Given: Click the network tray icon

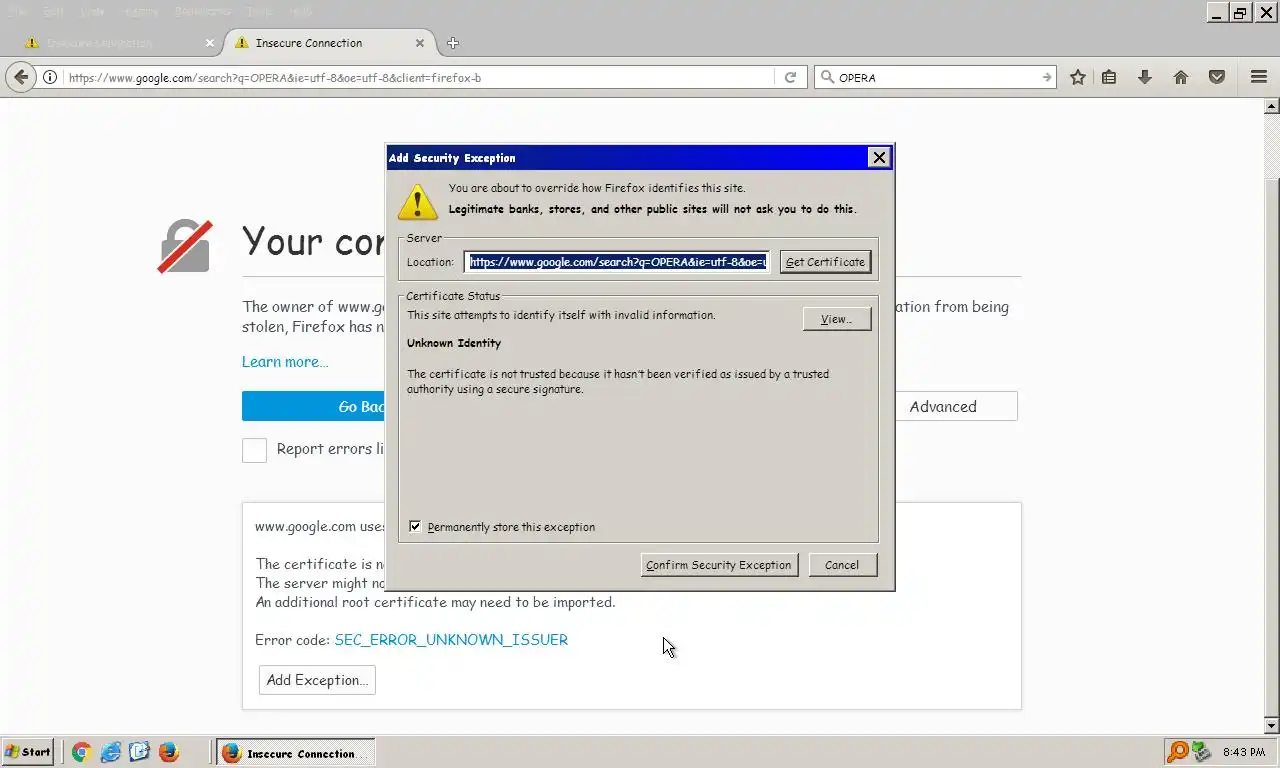Looking at the screenshot, I should click(x=1202, y=751).
